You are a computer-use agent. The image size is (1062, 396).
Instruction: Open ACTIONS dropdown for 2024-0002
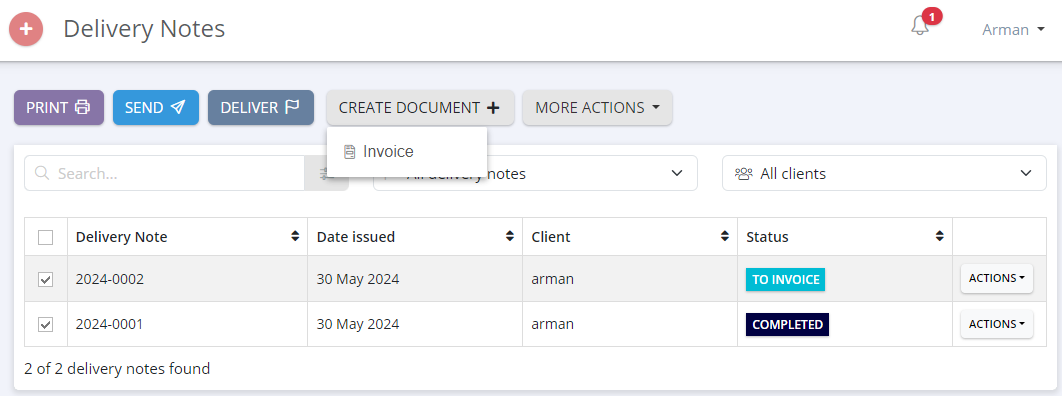click(x=996, y=278)
